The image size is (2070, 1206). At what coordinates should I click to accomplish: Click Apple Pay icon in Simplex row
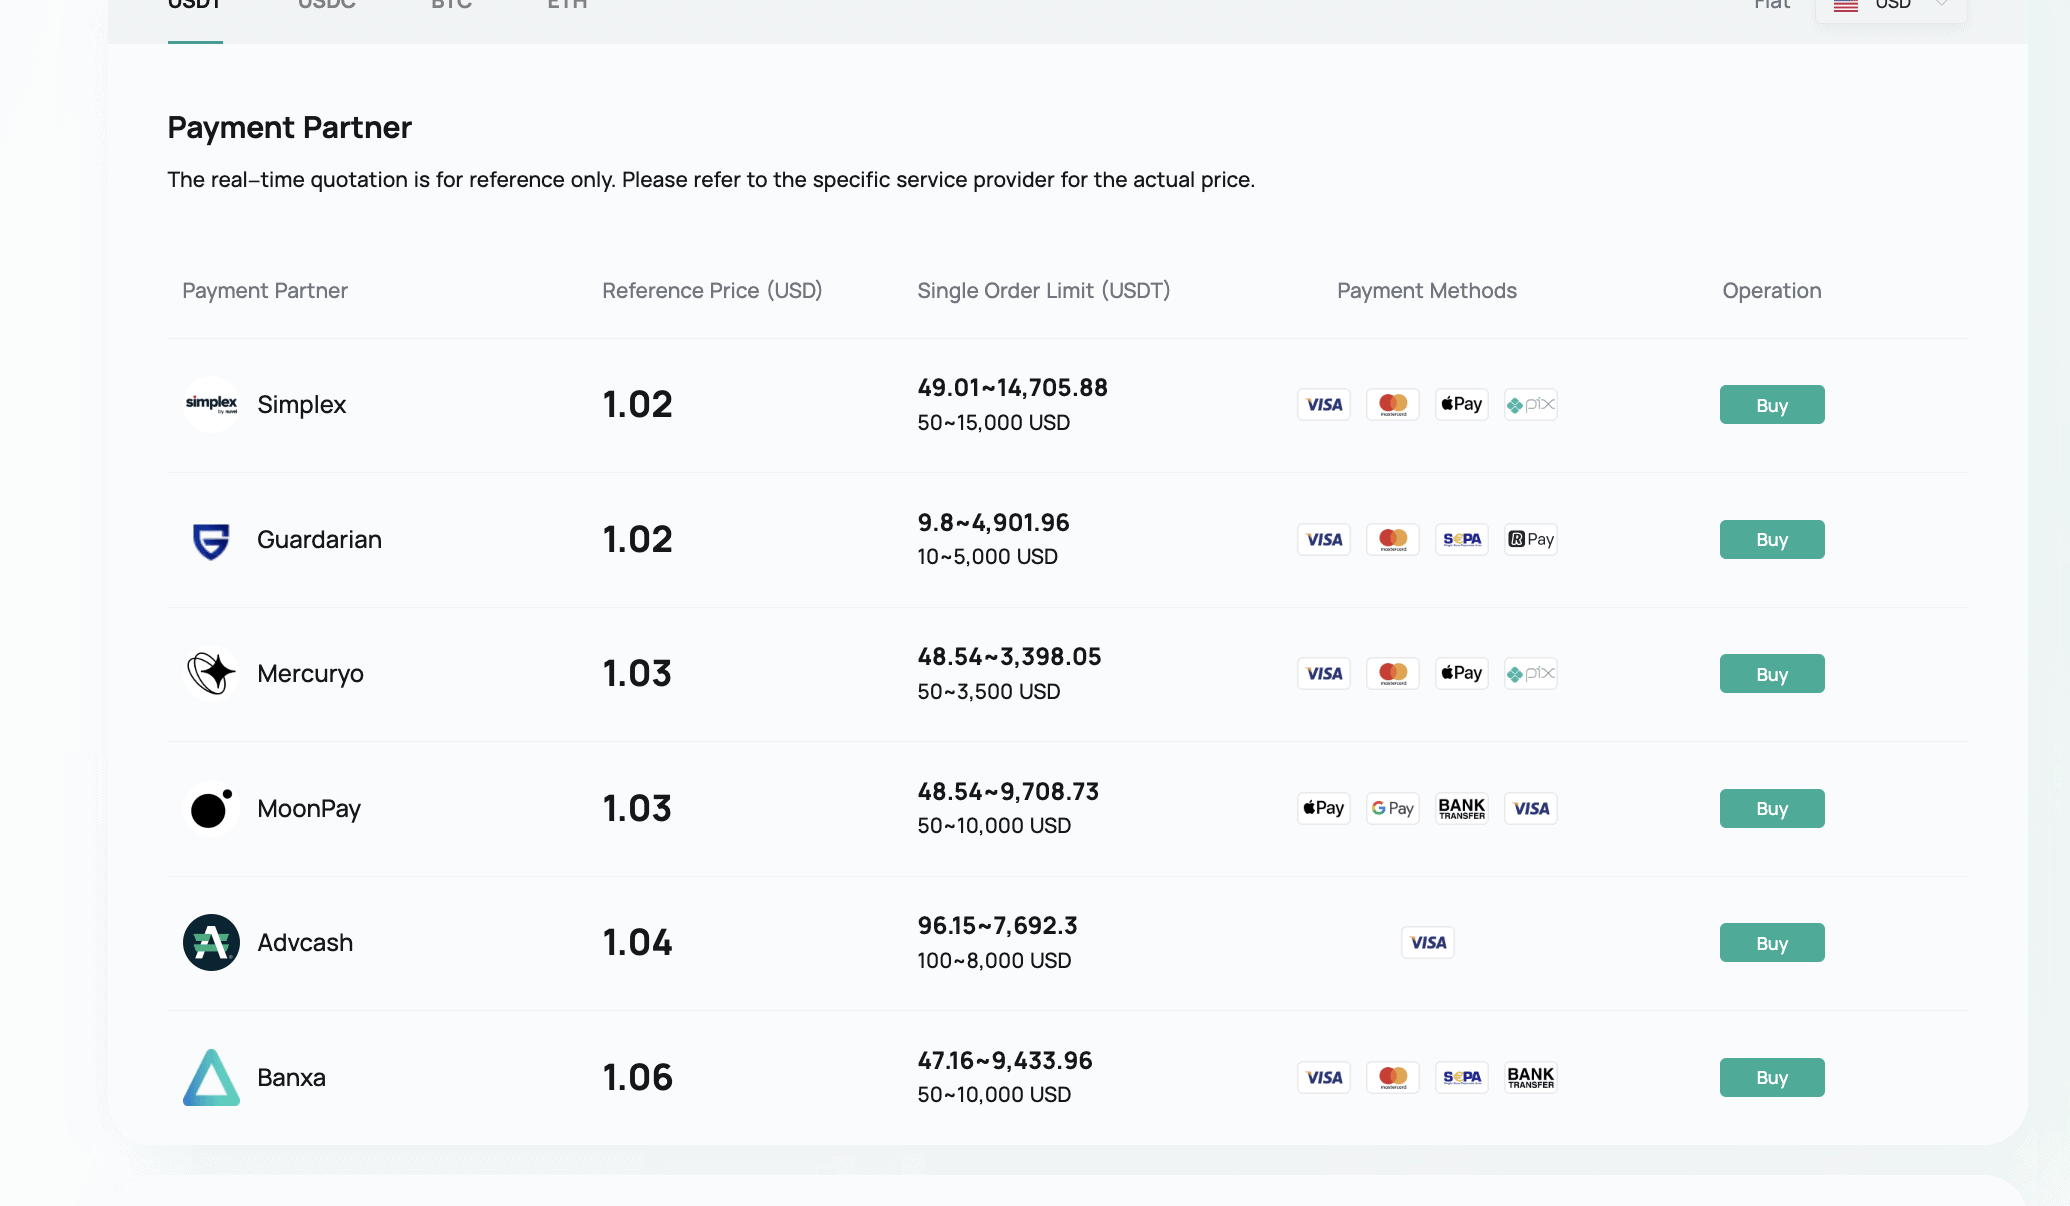1461,404
